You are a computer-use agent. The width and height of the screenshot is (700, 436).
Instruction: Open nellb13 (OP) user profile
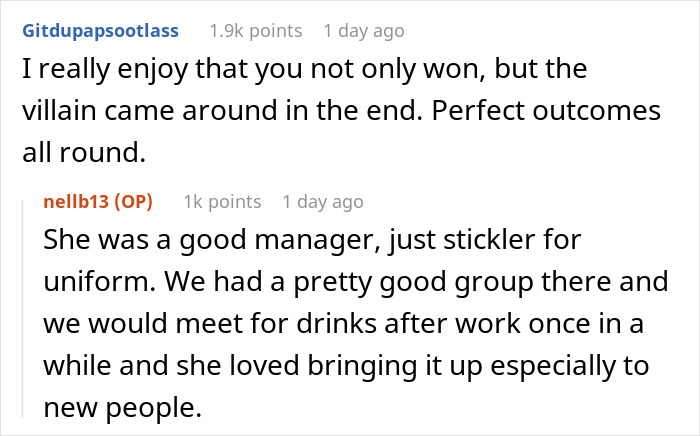(98, 202)
